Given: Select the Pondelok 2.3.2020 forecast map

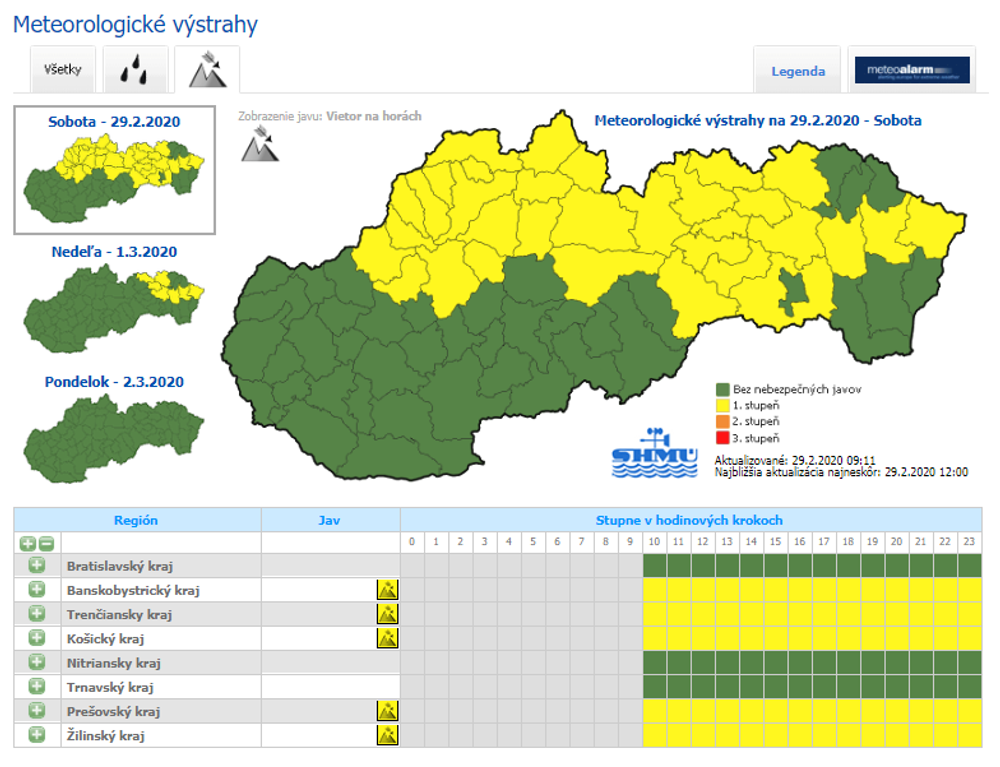Looking at the screenshot, I should click(x=114, y=425).
